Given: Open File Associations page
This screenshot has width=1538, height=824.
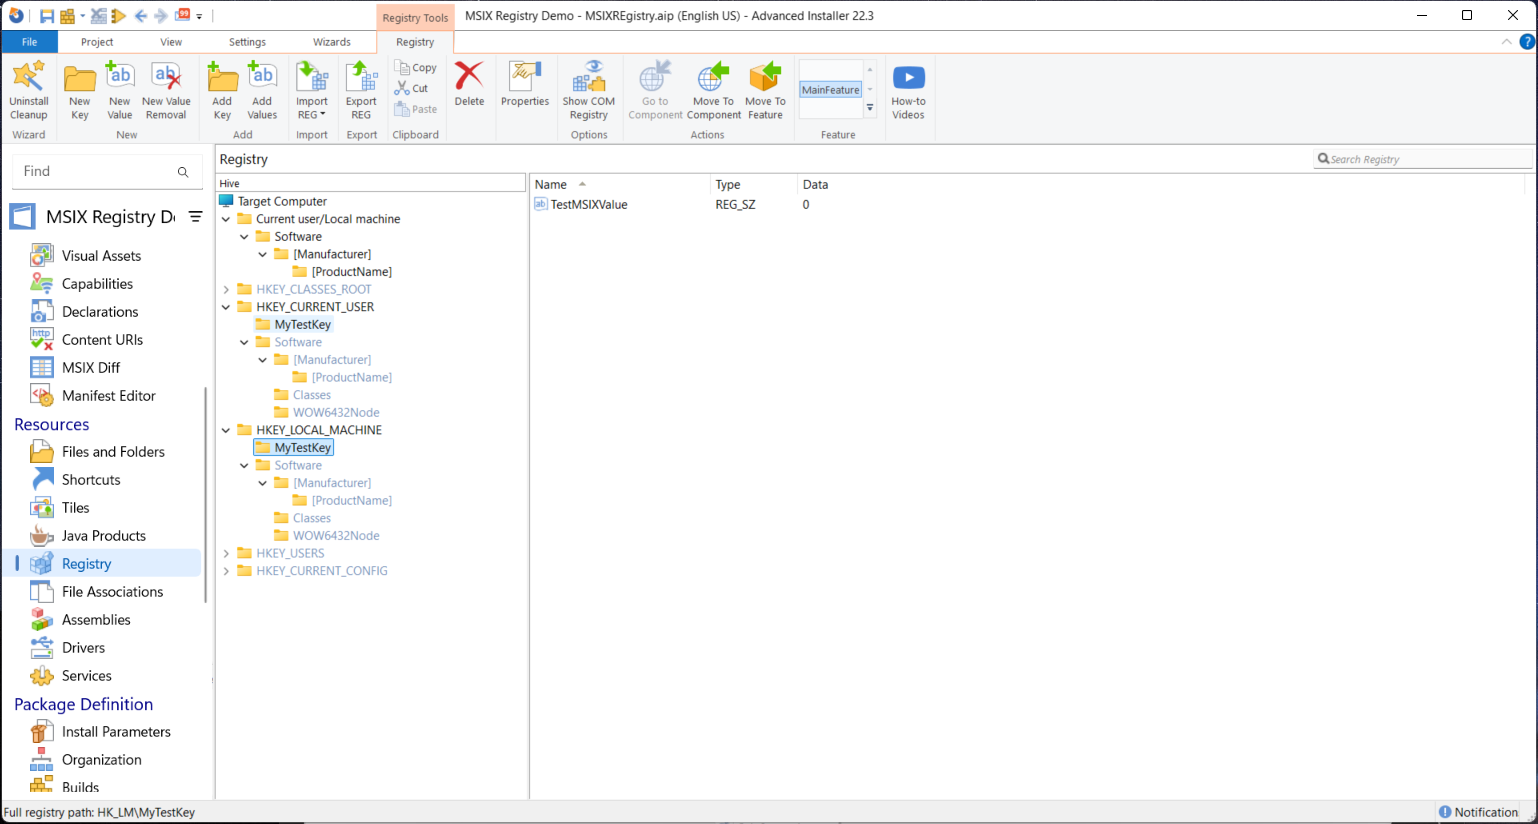Looking at the screenshot, I should [112, 592].
